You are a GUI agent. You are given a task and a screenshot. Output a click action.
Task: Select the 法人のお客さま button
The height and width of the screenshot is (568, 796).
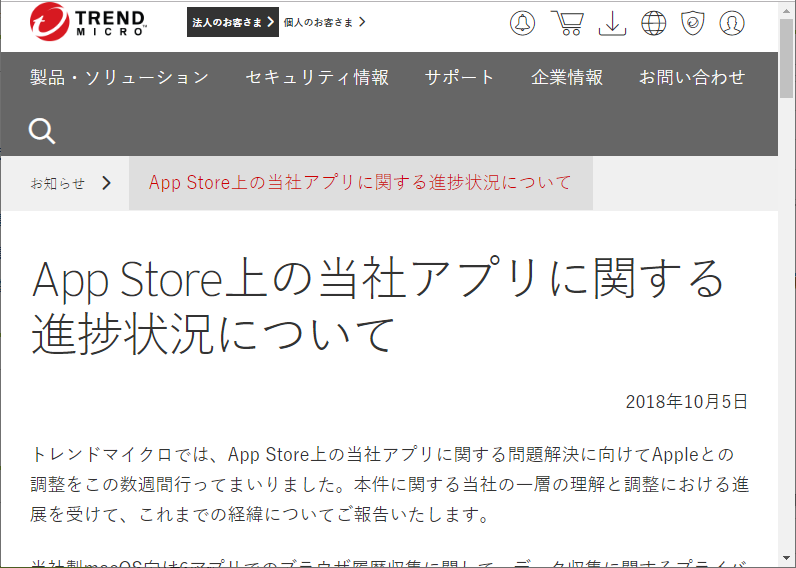[233, 22]
